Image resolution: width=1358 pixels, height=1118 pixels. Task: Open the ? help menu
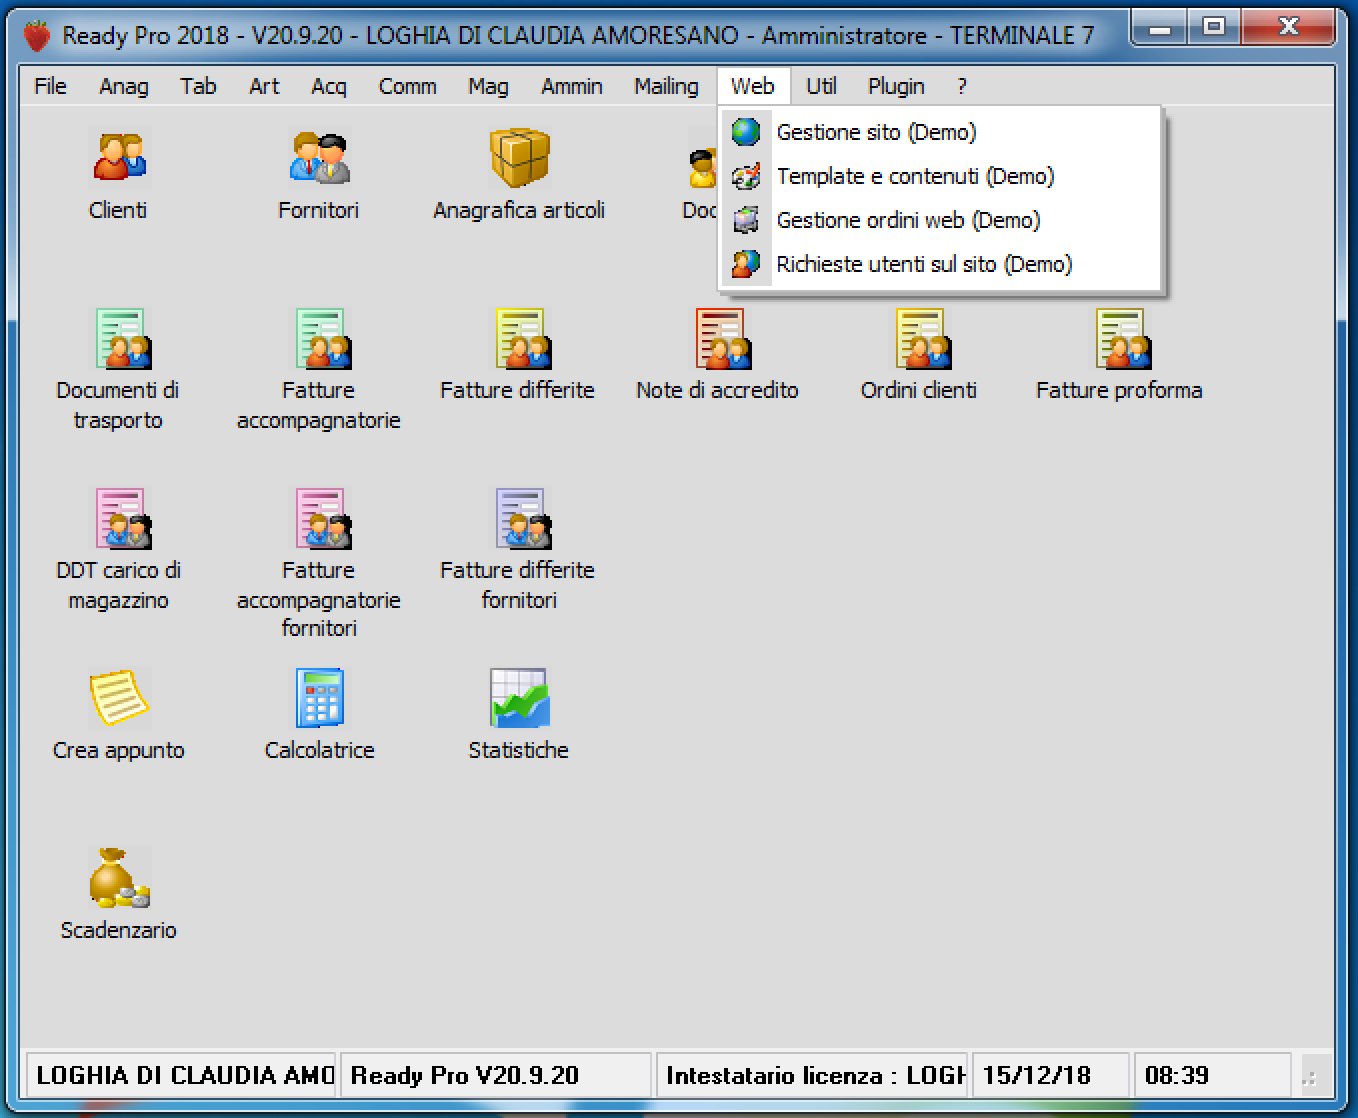962,86
